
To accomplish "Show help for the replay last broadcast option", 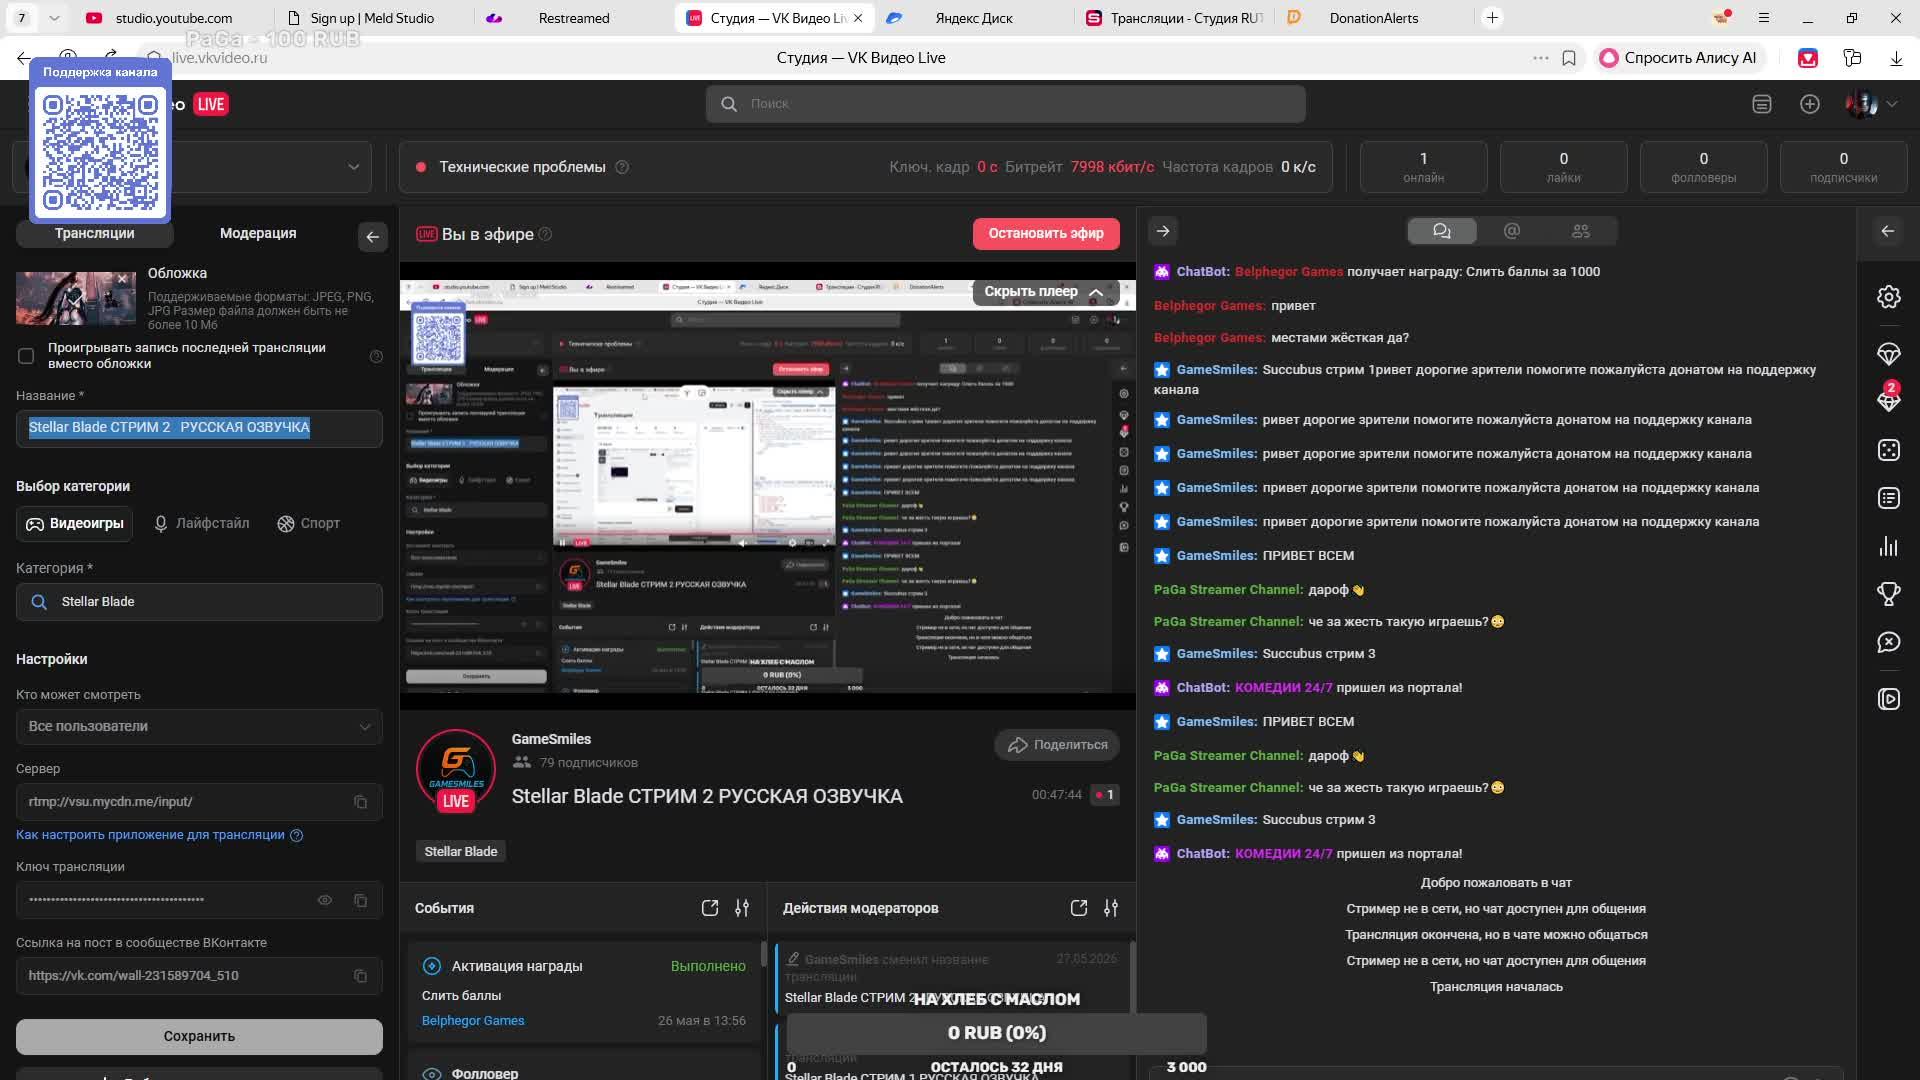I will (x=376, y=356).
